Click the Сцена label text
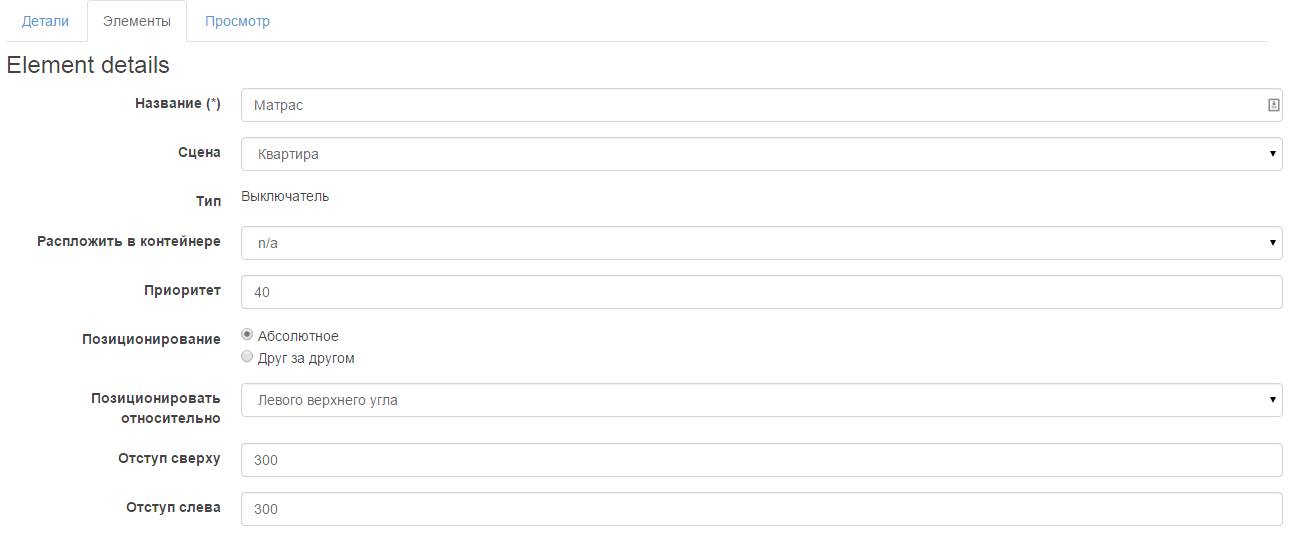Viewport: 1296px width, 539px height. pyautogui.click(x=199, y=152)
